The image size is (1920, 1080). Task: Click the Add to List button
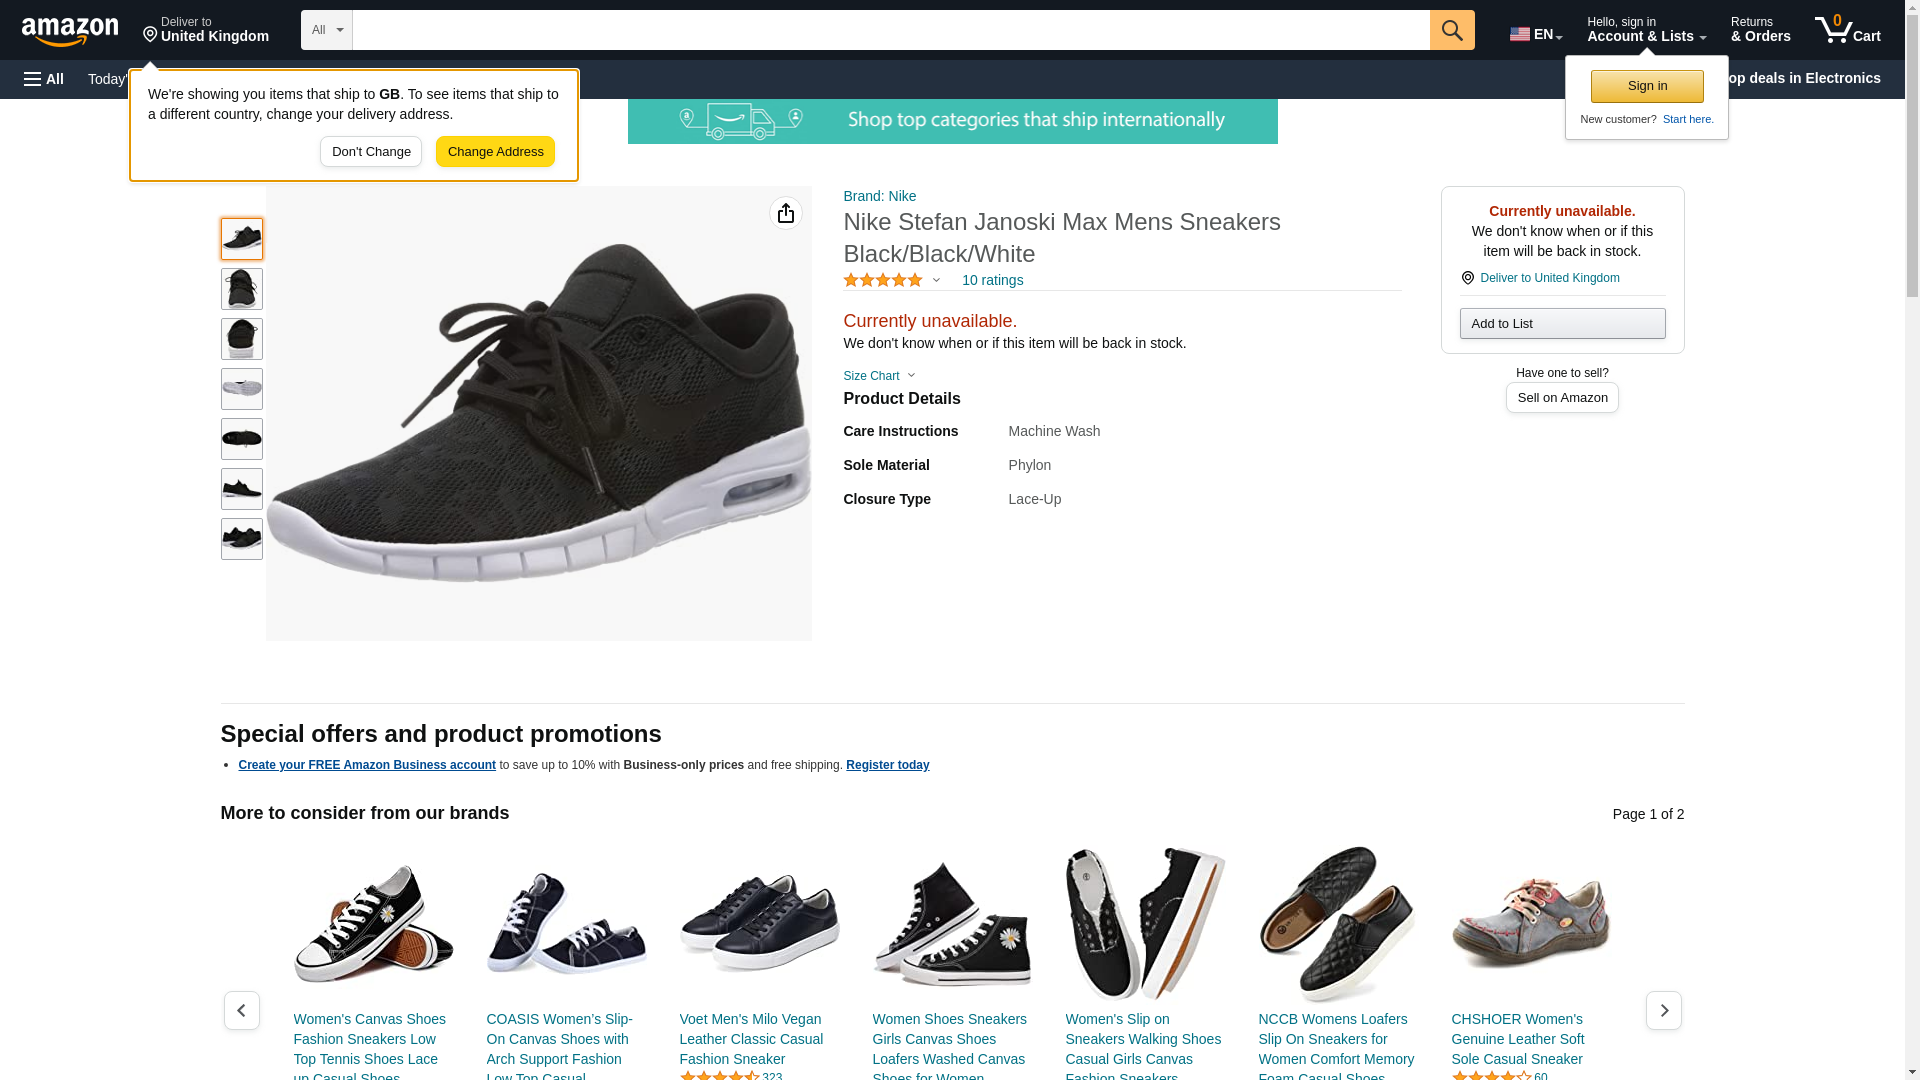(1562, 323)
